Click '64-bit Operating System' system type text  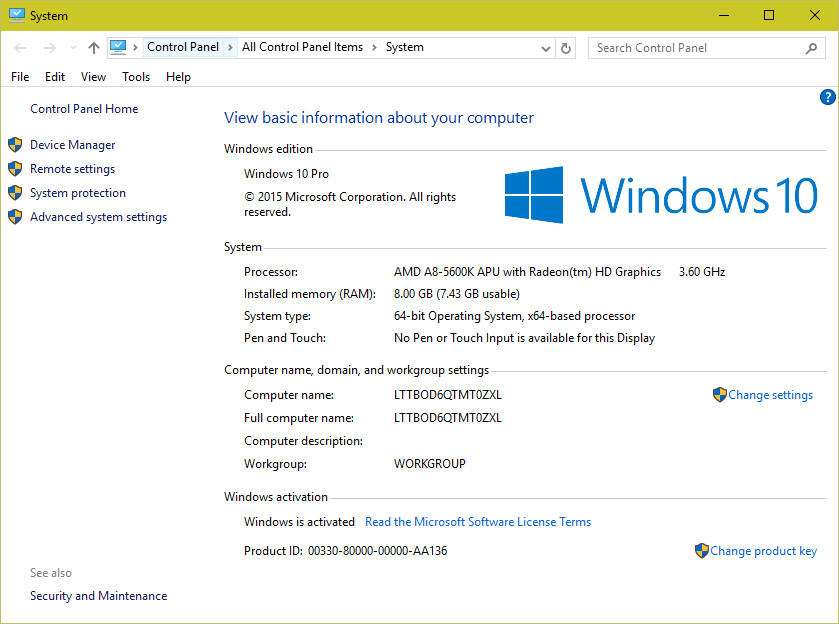pyautogui.click(x=457, y=316)
